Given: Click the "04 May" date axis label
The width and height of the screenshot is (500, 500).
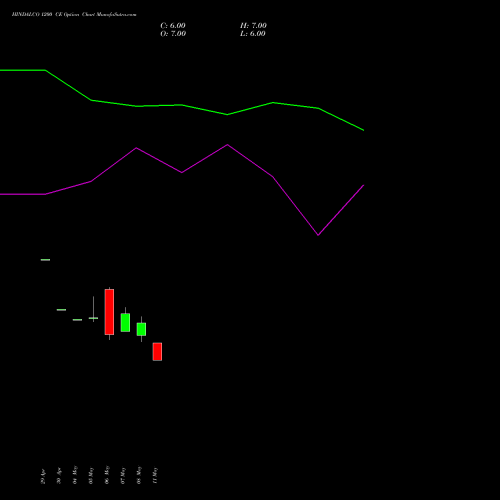Looking at the screenshot, I should 75,475.
